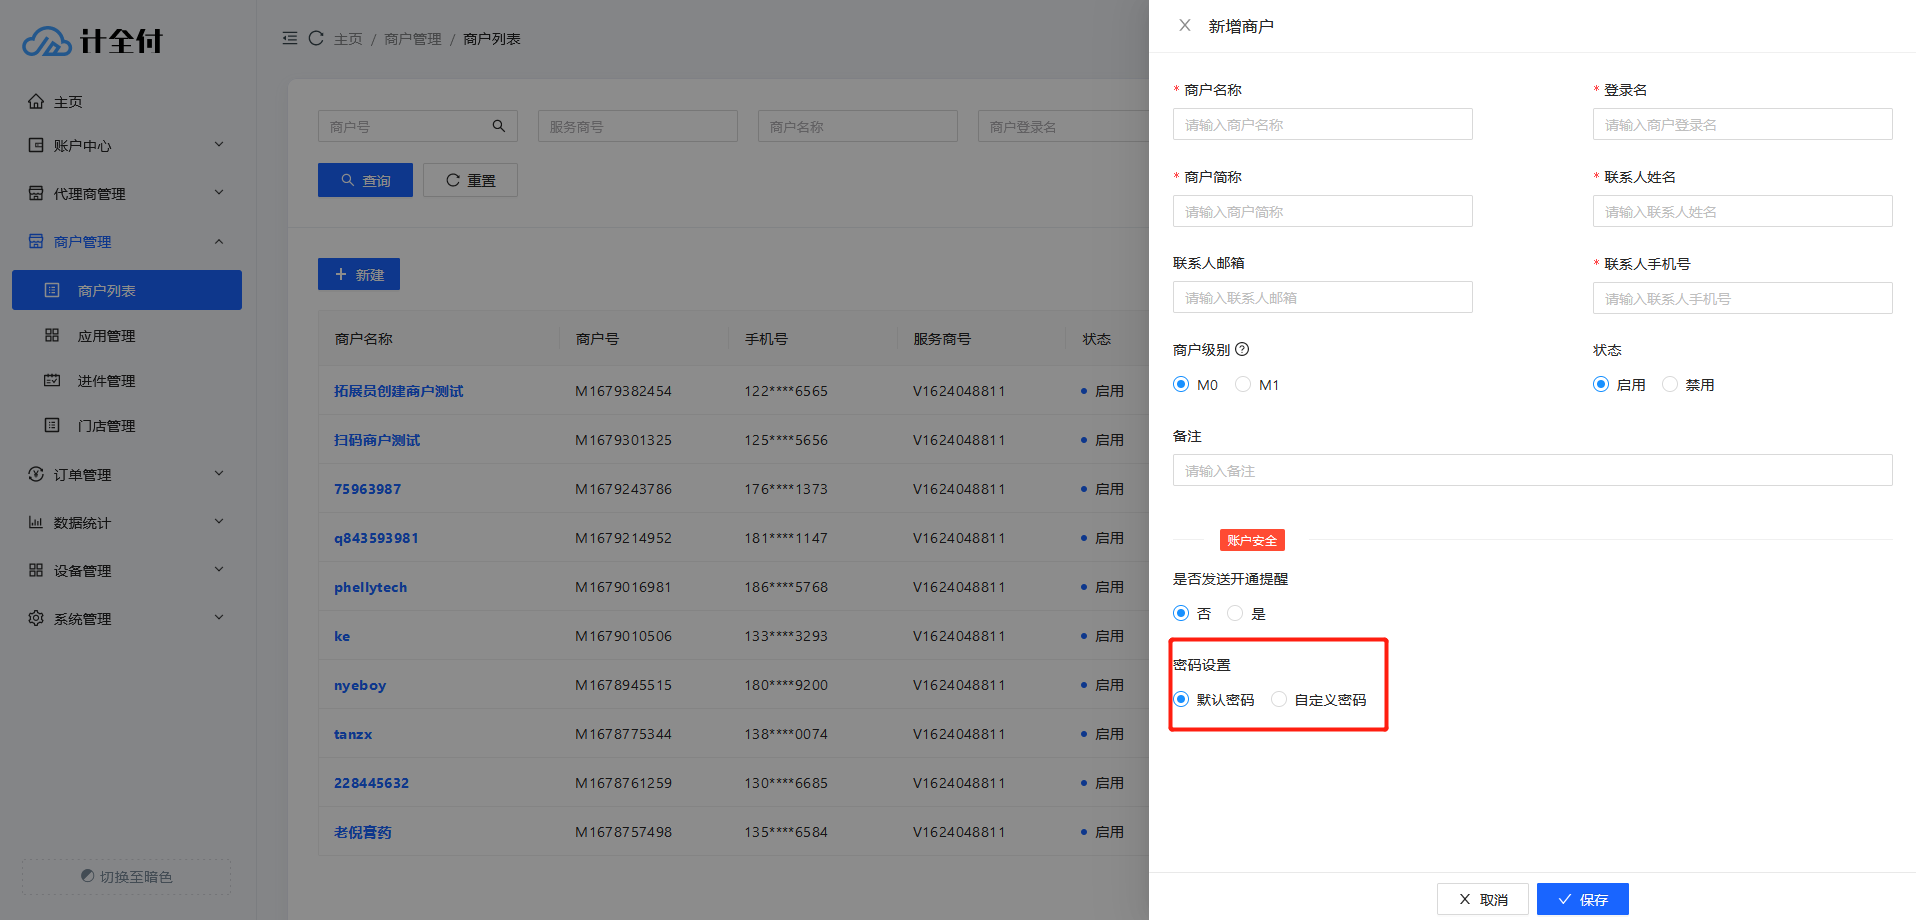
Task: Open merchant 拓展员创建商户测试
Action: (398, 391)
